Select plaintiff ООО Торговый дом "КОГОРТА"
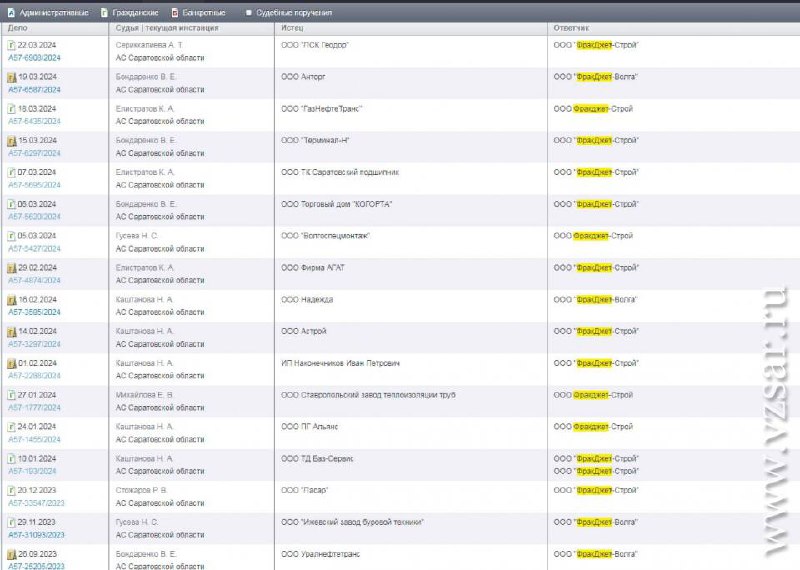This screenshot has height=570, width=800. coord(337,204)
